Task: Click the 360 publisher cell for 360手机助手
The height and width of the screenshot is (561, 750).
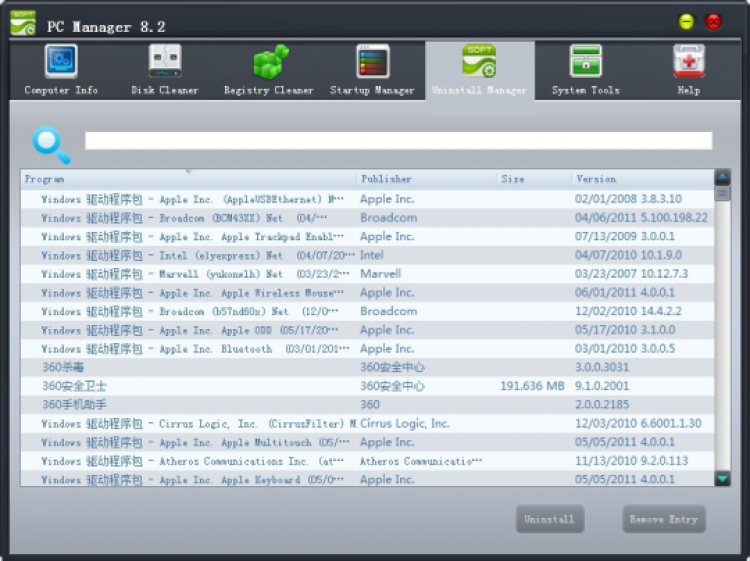Action: [370, 405]
